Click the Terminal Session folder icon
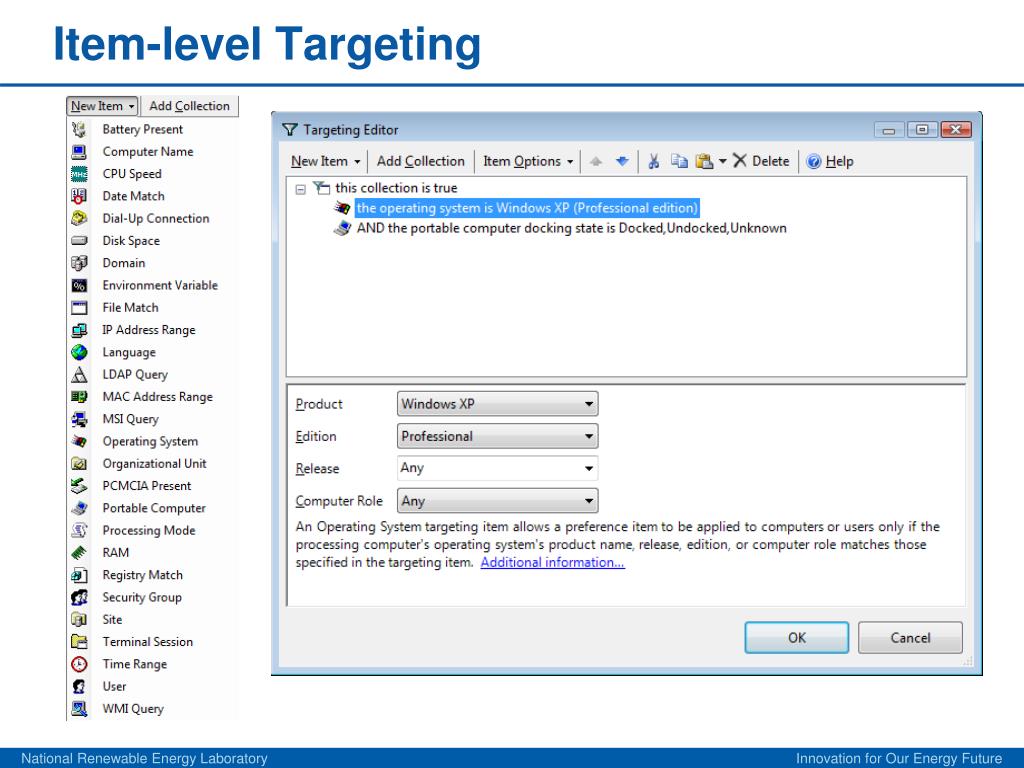This screenshot has height=768, width=1024. pyautogui.click(x=79, y=642)
